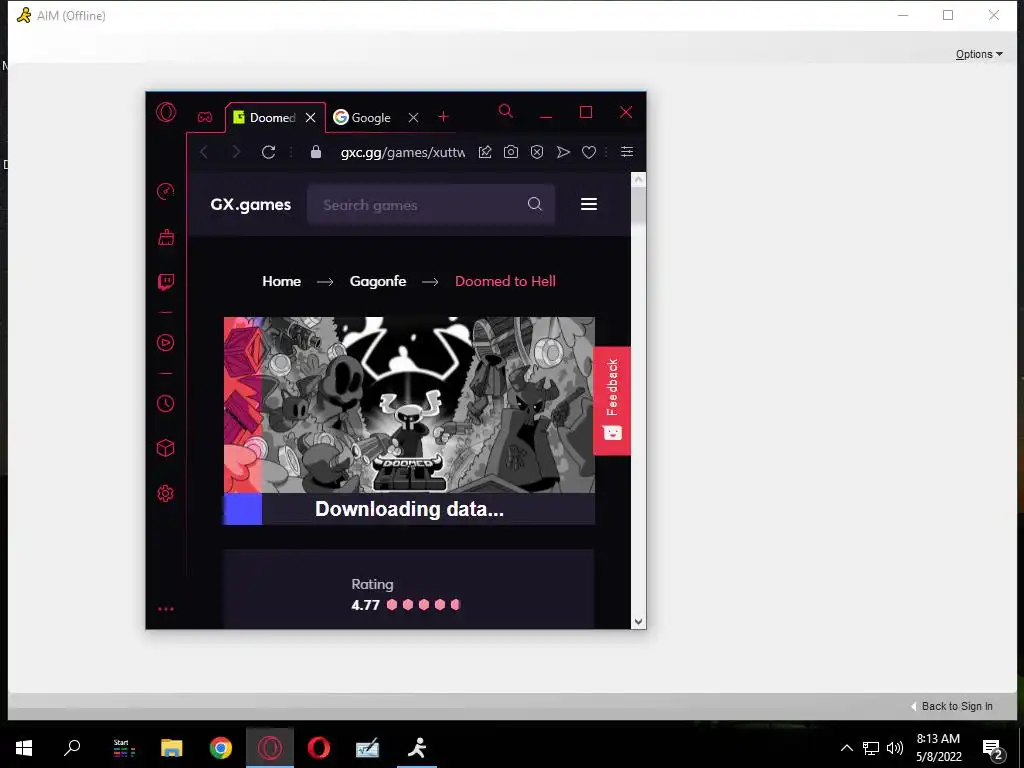Click the Doomed to Hell game artwork
The height and width of the screenshot is (768, 1024).
tap(409, 405)
